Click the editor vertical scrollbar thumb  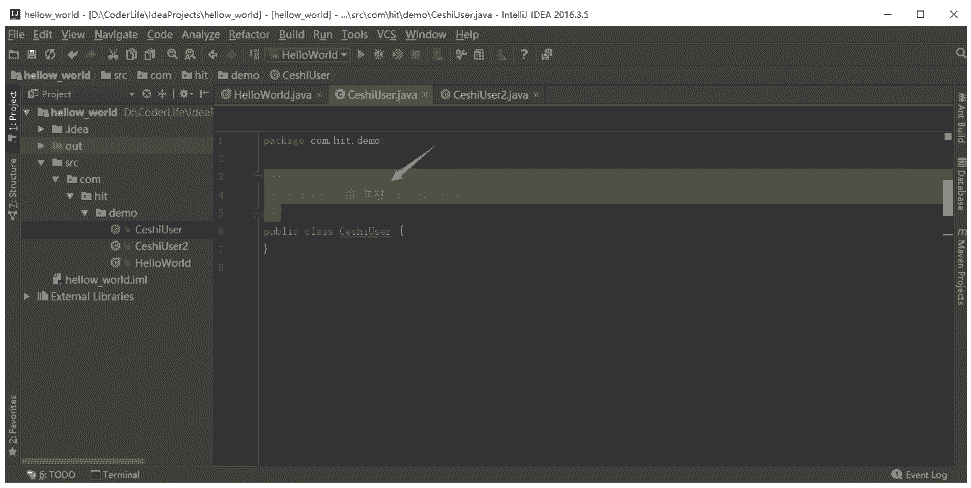948,191
